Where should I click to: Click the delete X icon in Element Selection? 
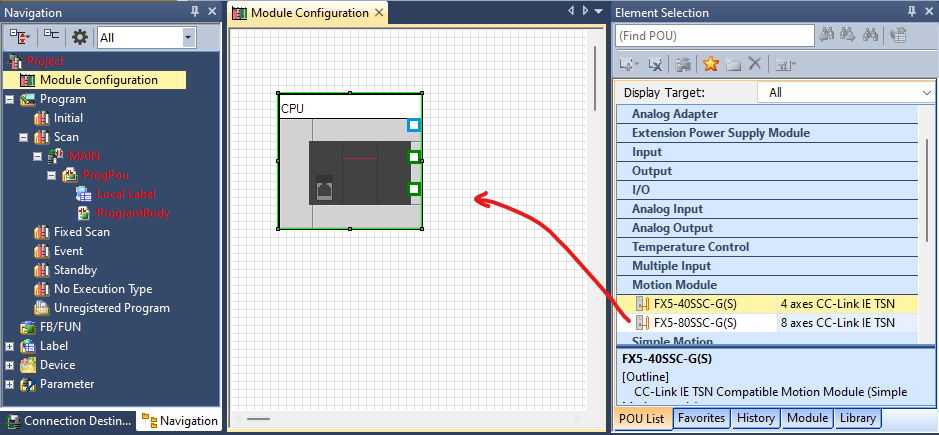[x=755, y=64]
